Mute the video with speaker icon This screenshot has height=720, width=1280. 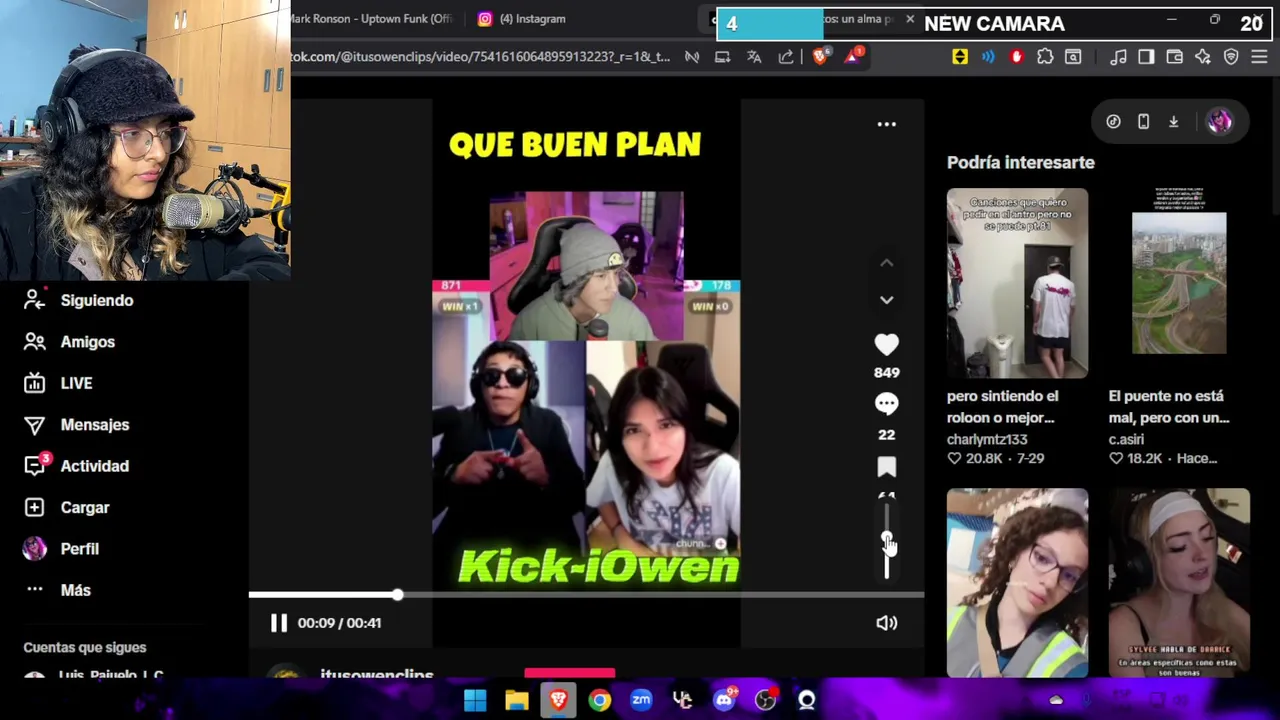pyautogui.click(x=886, y=623)
